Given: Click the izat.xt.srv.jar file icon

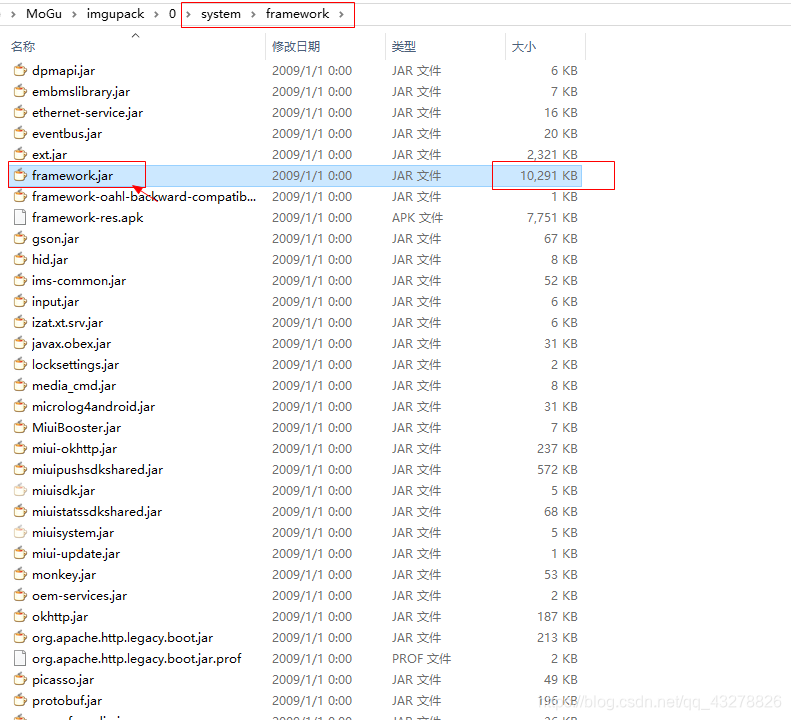Looking at the screenshot, I should click(20, 322).
